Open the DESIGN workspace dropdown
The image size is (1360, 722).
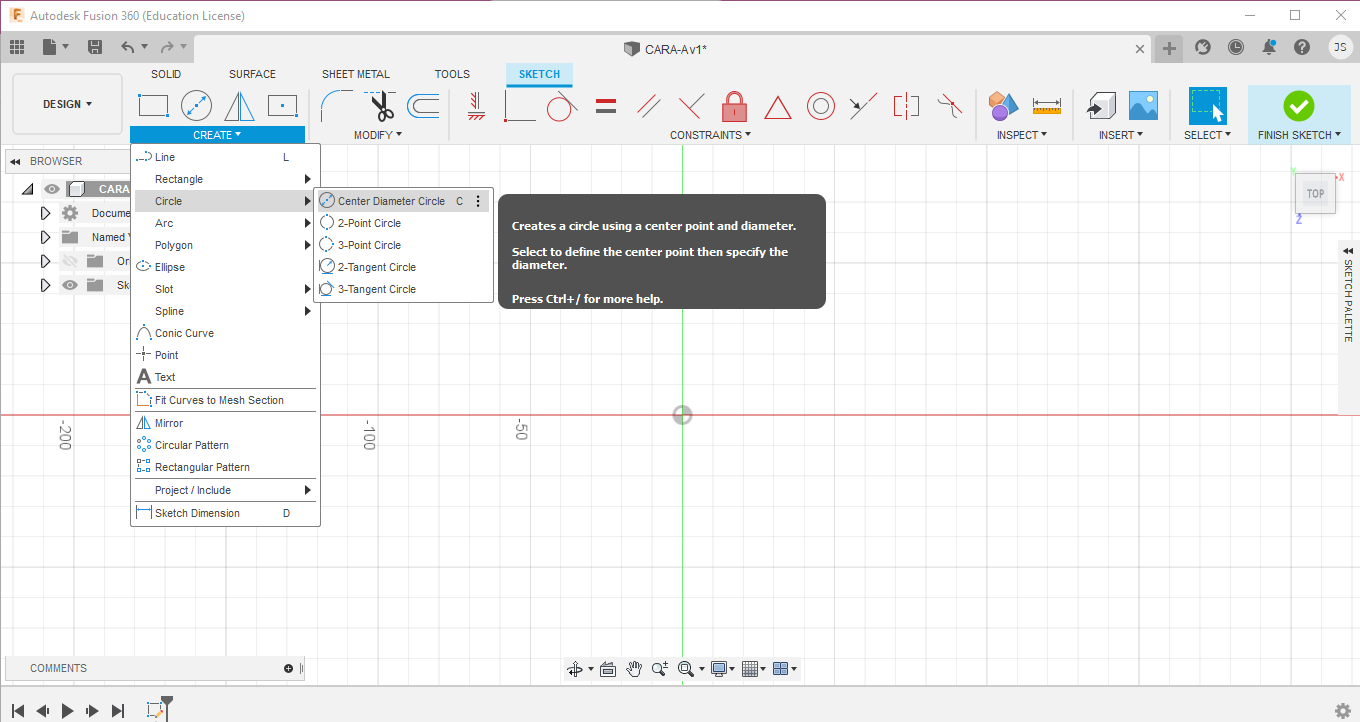pyautogui.click(x=67, y=104)
